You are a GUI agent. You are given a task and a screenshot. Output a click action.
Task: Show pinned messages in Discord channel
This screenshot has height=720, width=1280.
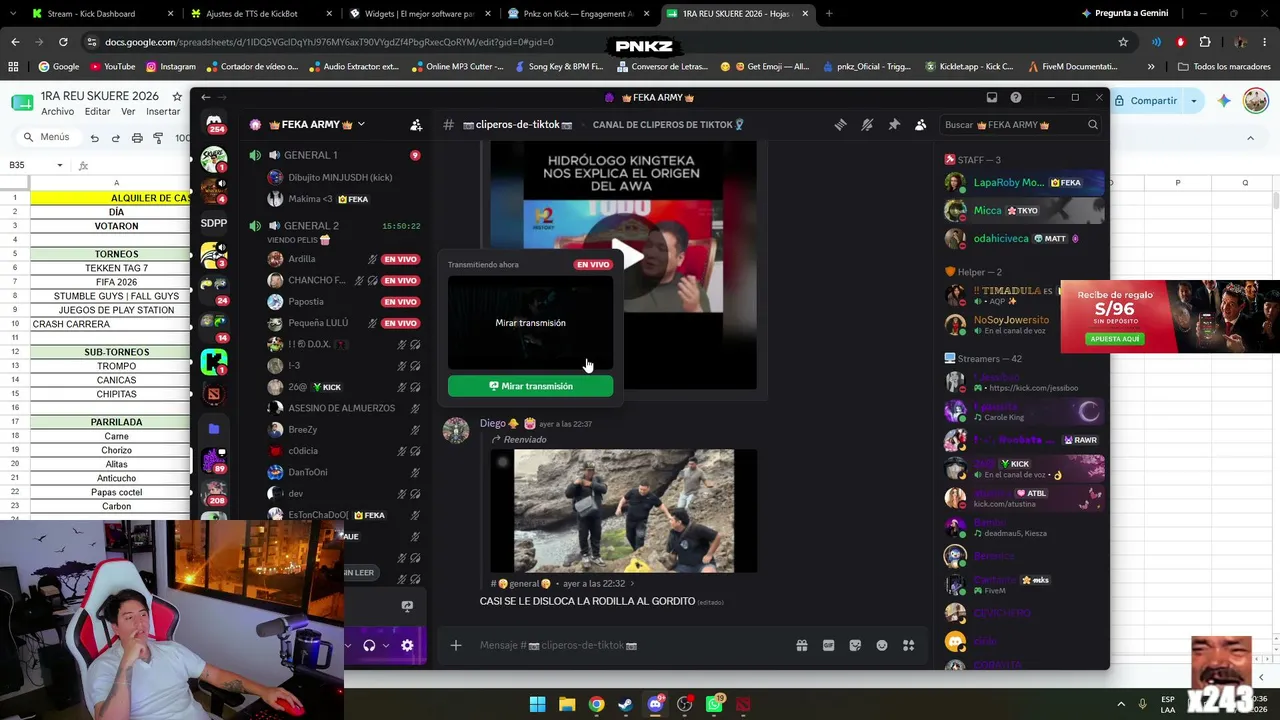894,125
